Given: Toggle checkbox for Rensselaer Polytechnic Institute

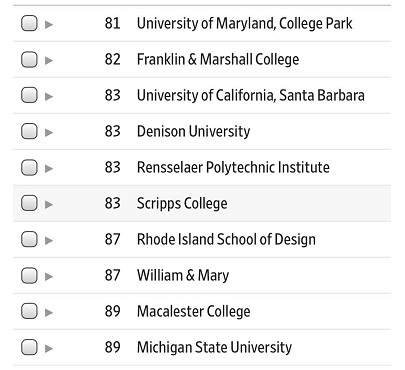Looking at the screenshot, I should 29,167.
